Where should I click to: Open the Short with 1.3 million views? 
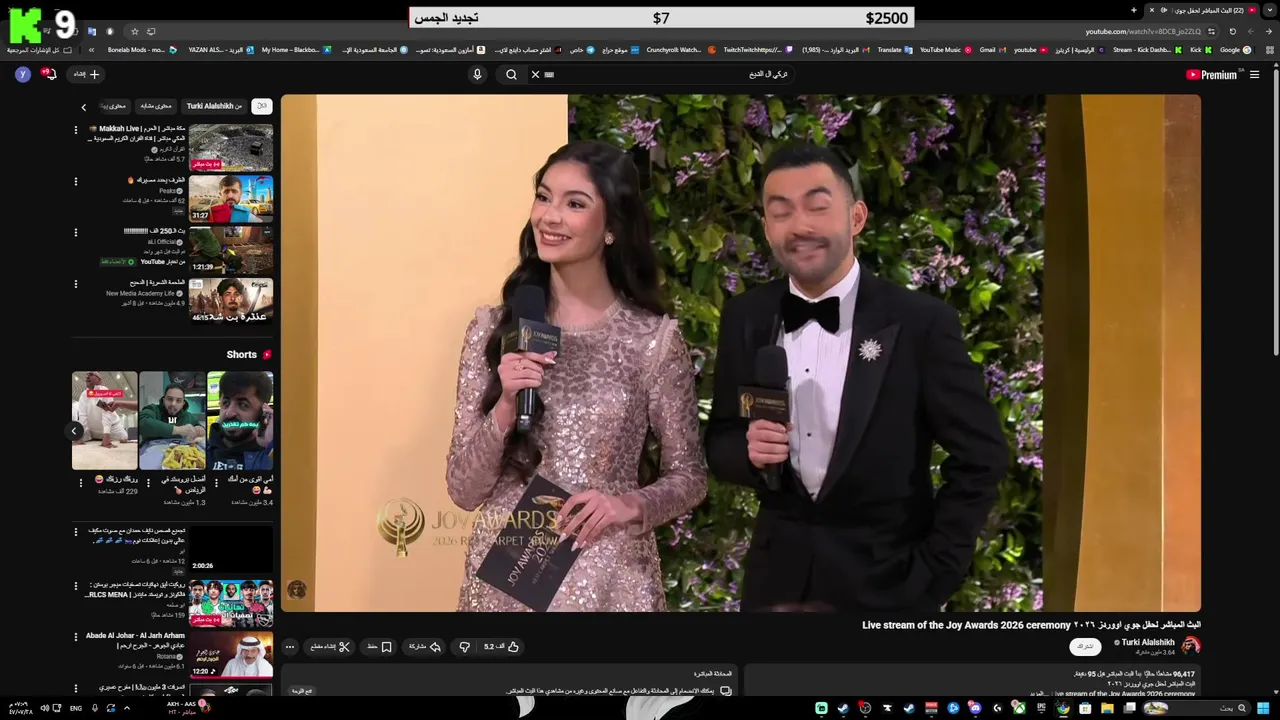[172, 420]
